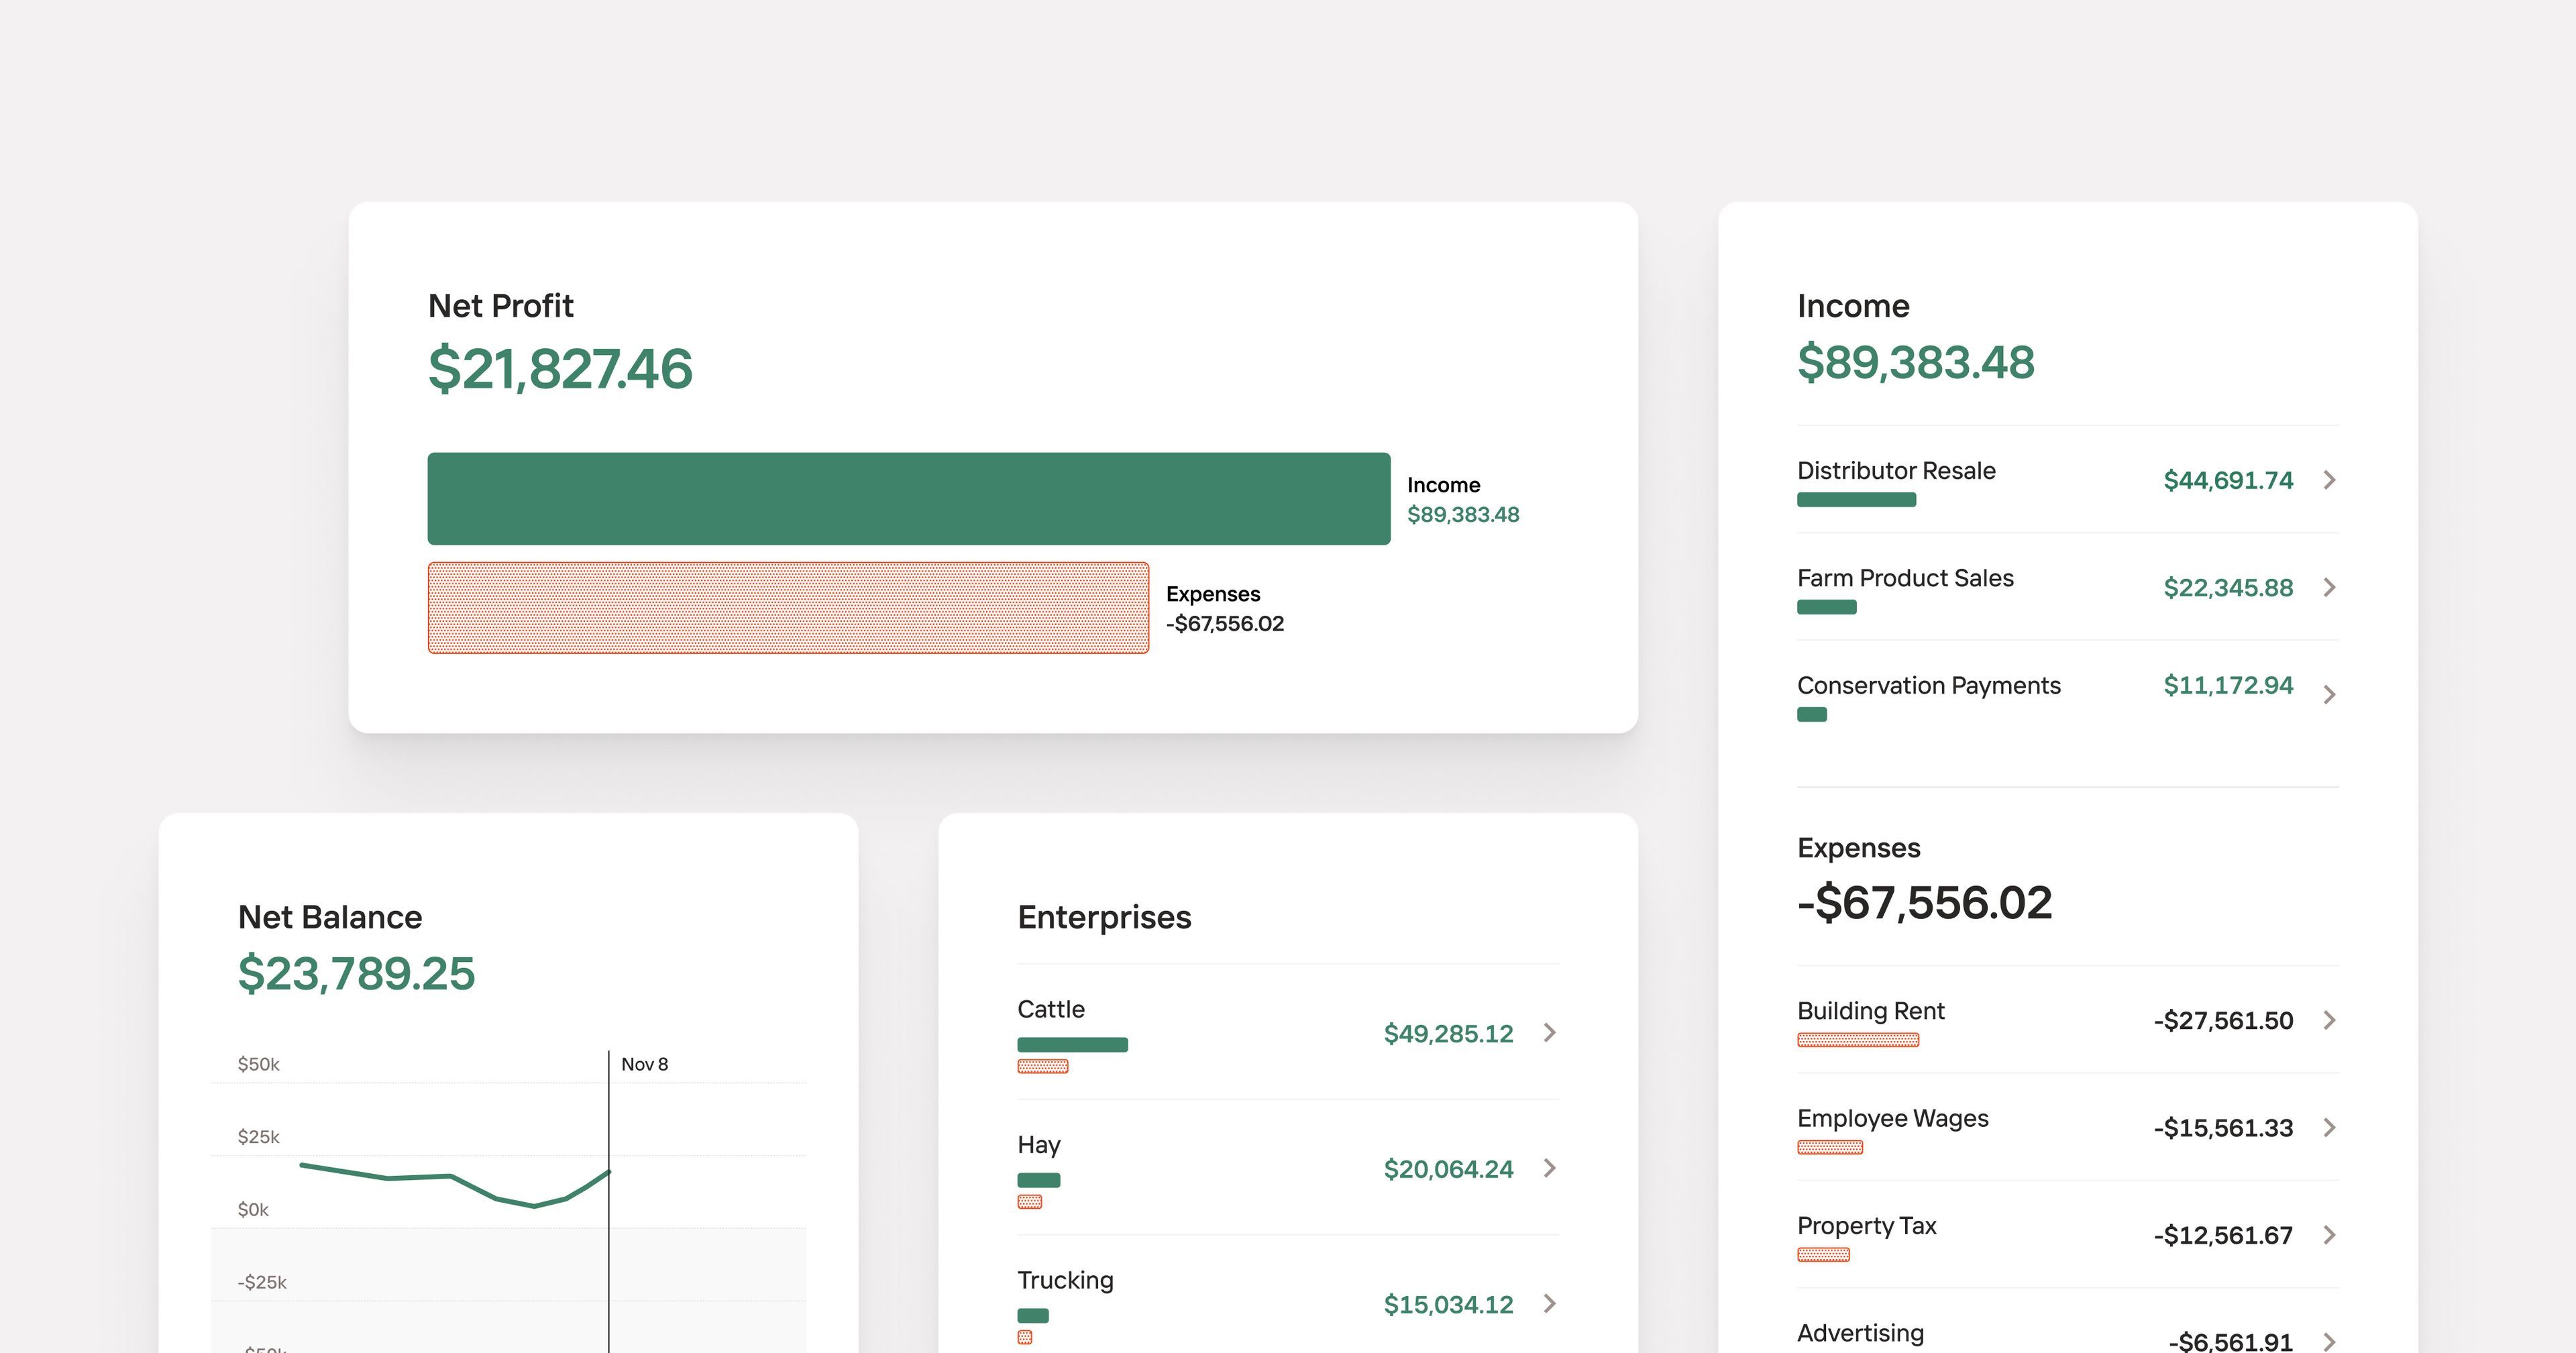Screen dimensions: 2576x1353
Task: Open Distributor Resale chevron arrow
Action: (2329, 480)
